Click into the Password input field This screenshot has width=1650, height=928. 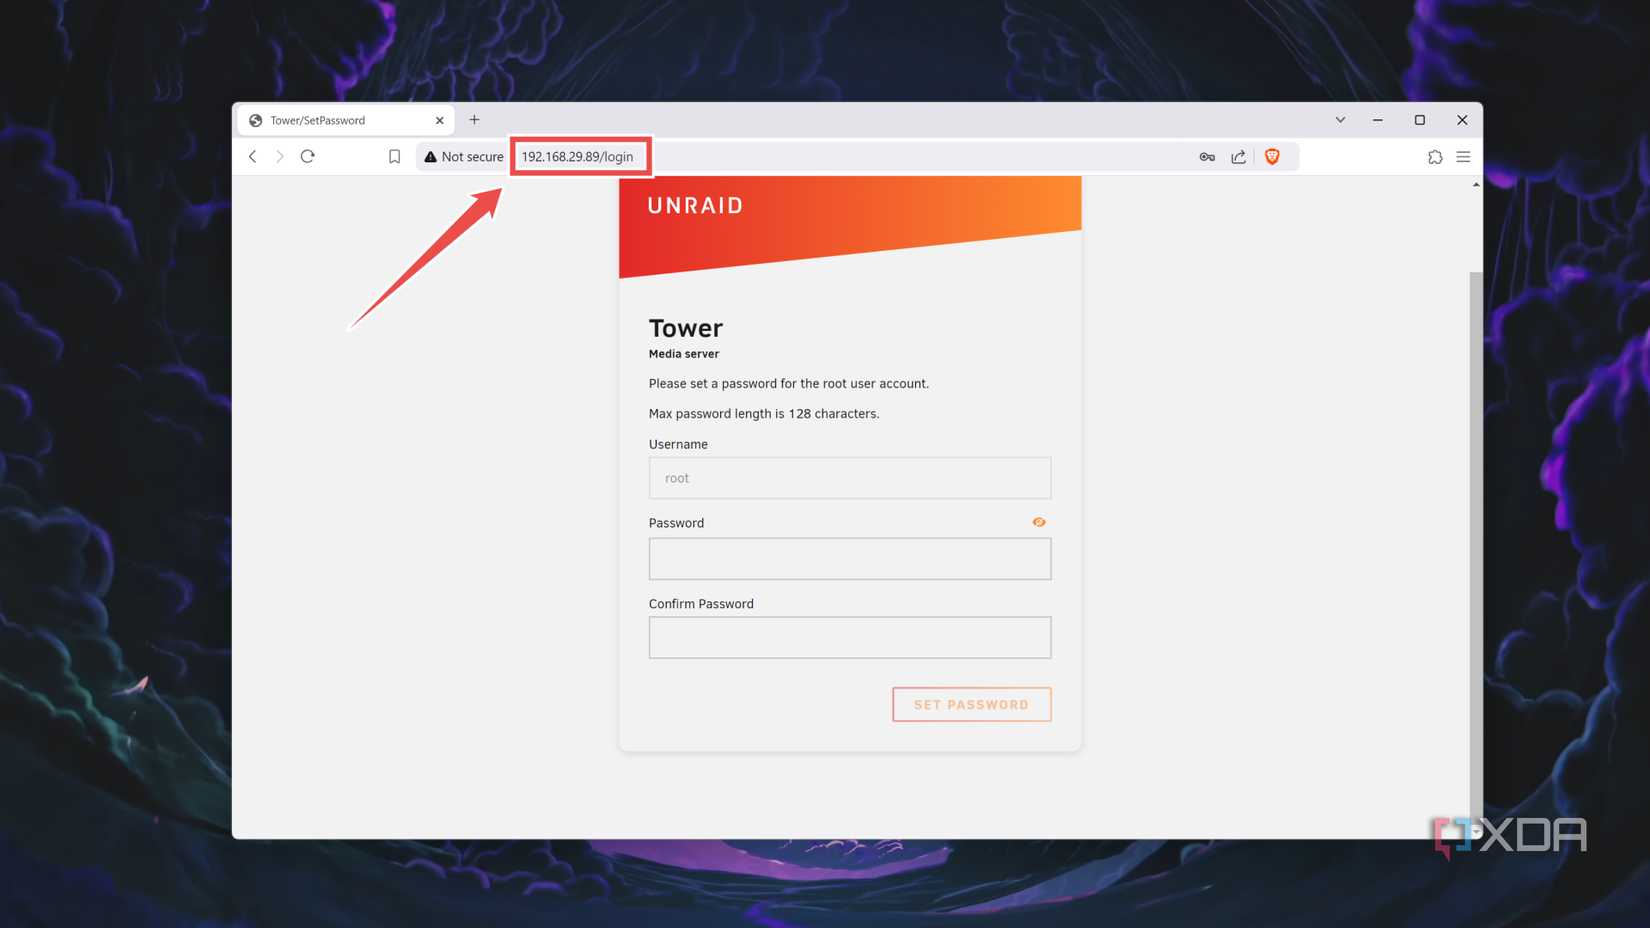click(850, 559)
